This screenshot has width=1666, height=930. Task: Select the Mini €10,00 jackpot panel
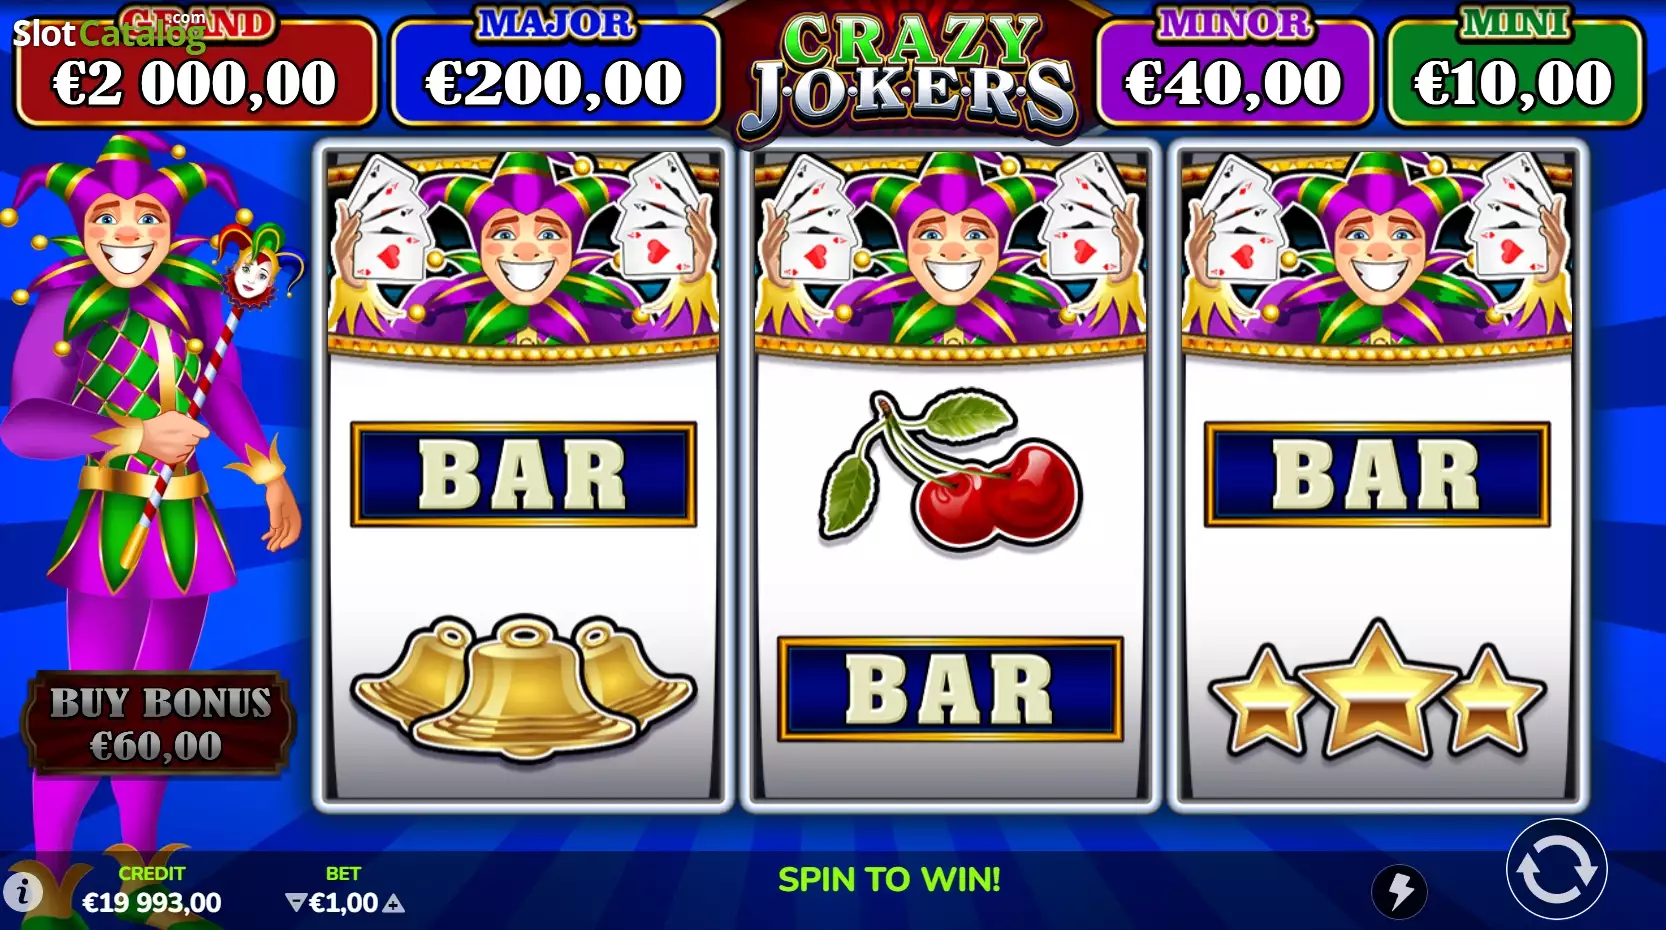[1514, 70]
